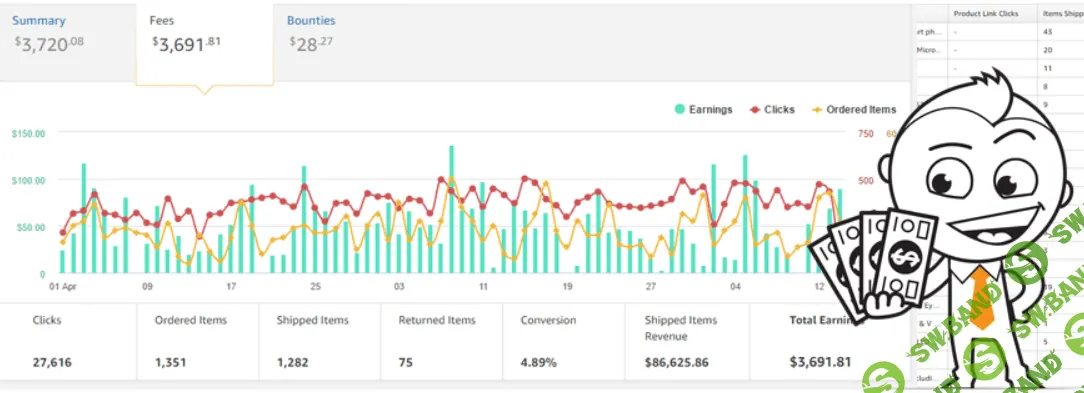Click the table cell showing 43
The image size is (1084, 393).
(1047, 32)
